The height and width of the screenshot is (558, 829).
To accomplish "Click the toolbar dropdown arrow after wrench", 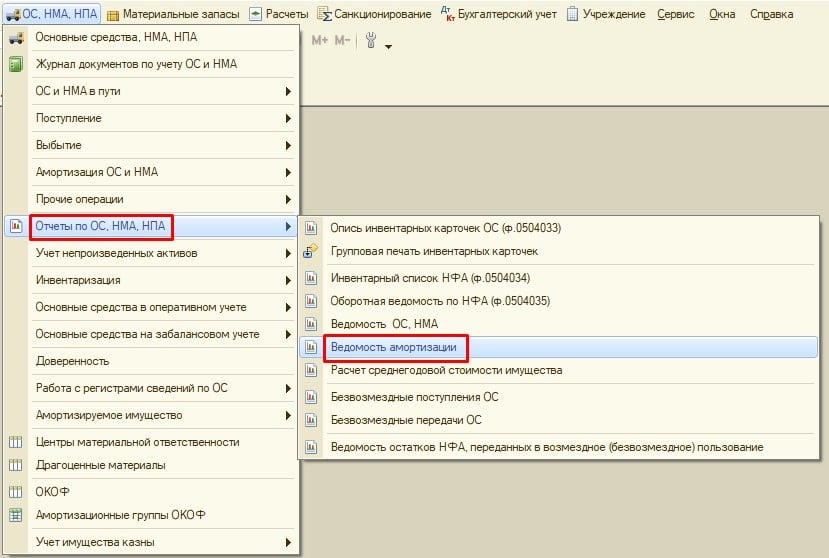I will (x=388, y=46).
